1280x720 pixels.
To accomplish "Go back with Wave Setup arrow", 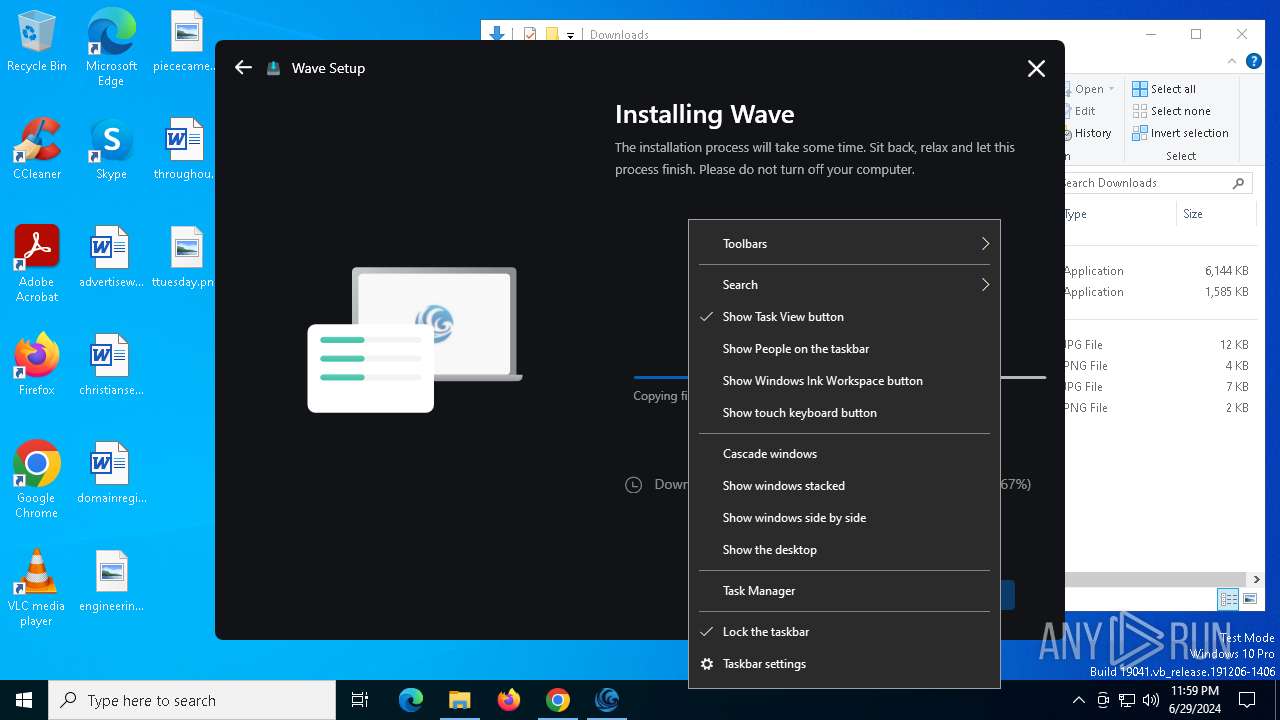I will tap(243, 68).
